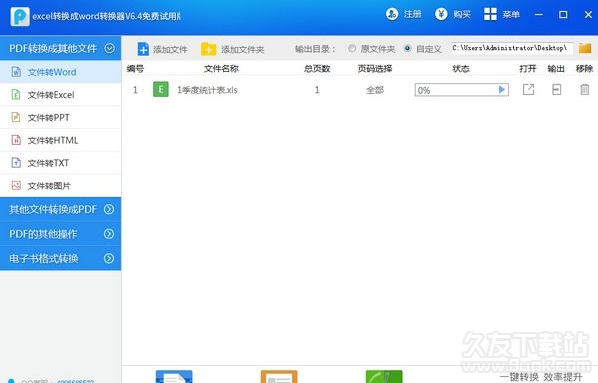
Task: Click the orange document icon at bottom
Action: pyautogui.click(x=279, y=377)
